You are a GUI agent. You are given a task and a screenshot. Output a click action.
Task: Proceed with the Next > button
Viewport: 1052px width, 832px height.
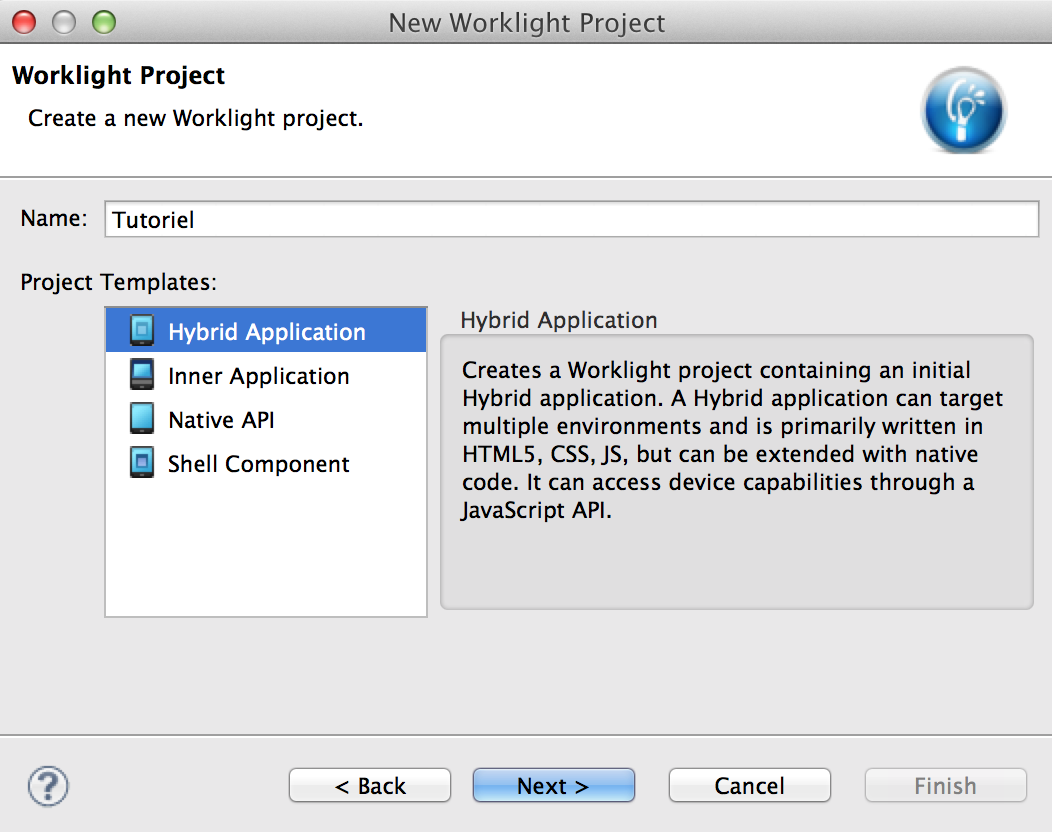[553, 786]
